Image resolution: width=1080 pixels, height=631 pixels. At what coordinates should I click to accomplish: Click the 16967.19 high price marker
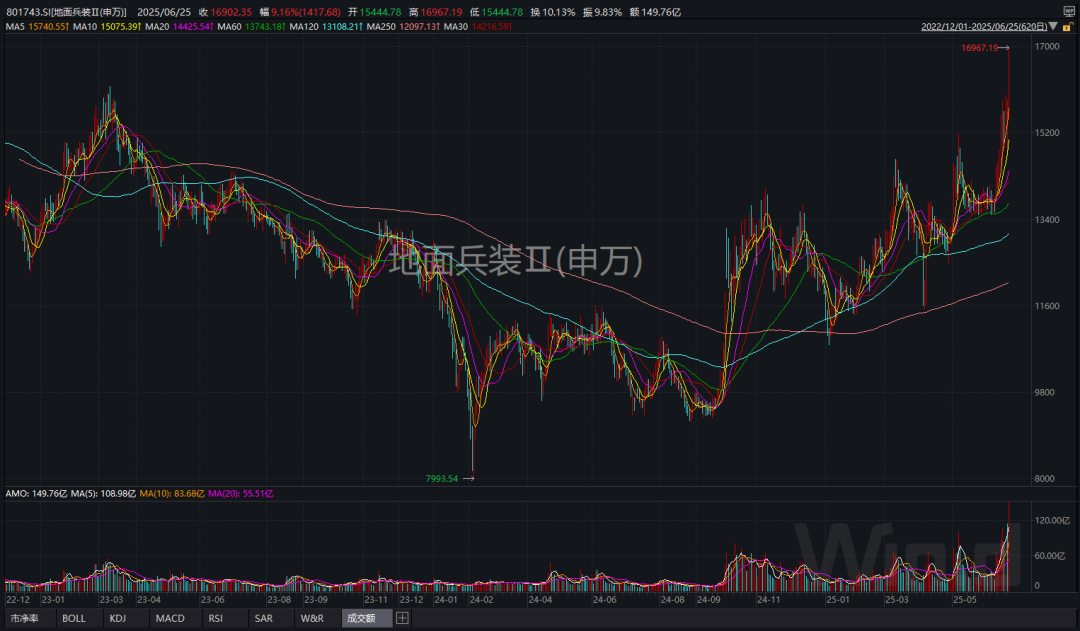click(979, 48)
